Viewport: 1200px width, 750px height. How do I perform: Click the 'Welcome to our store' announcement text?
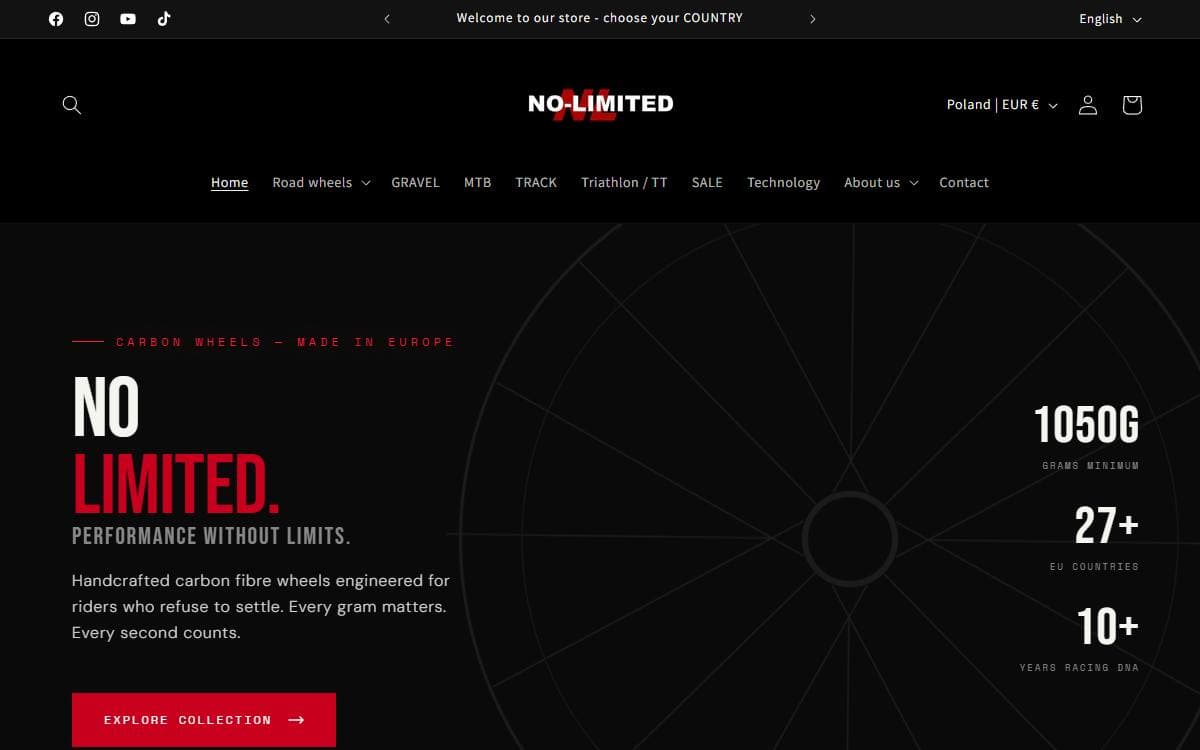coord(600,19)
